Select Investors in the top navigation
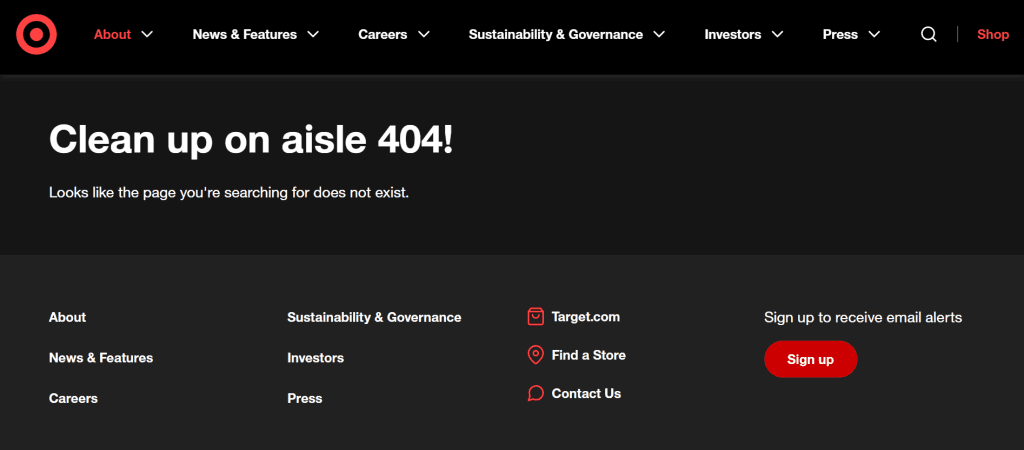The width and height of the screenshot is (1024, 450). click(732, 34)
